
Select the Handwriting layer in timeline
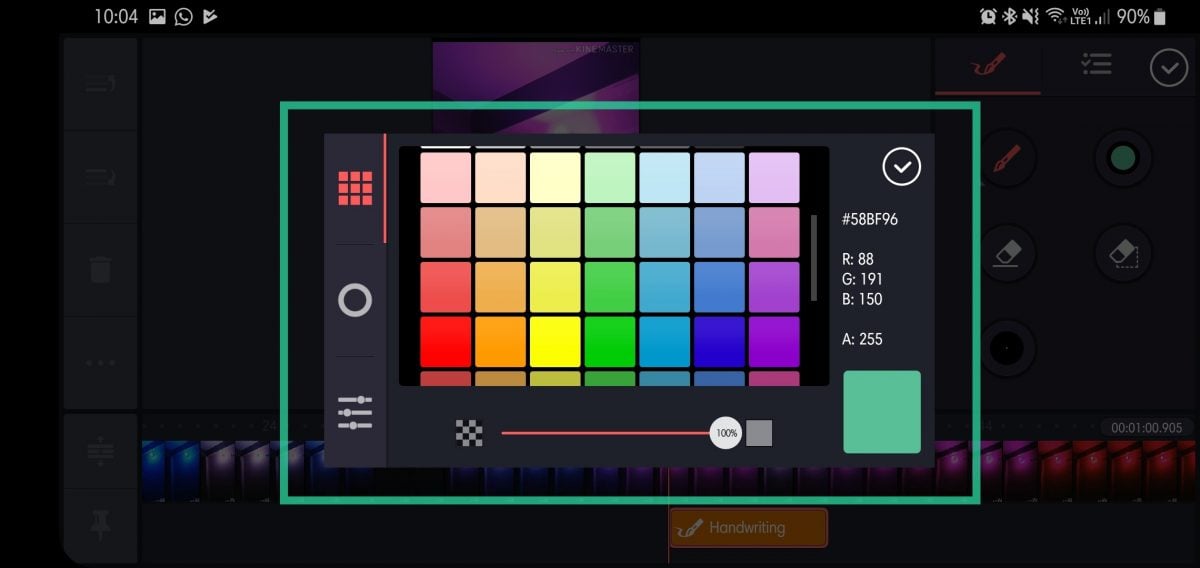pyautogui.click(x=748, y=528)
